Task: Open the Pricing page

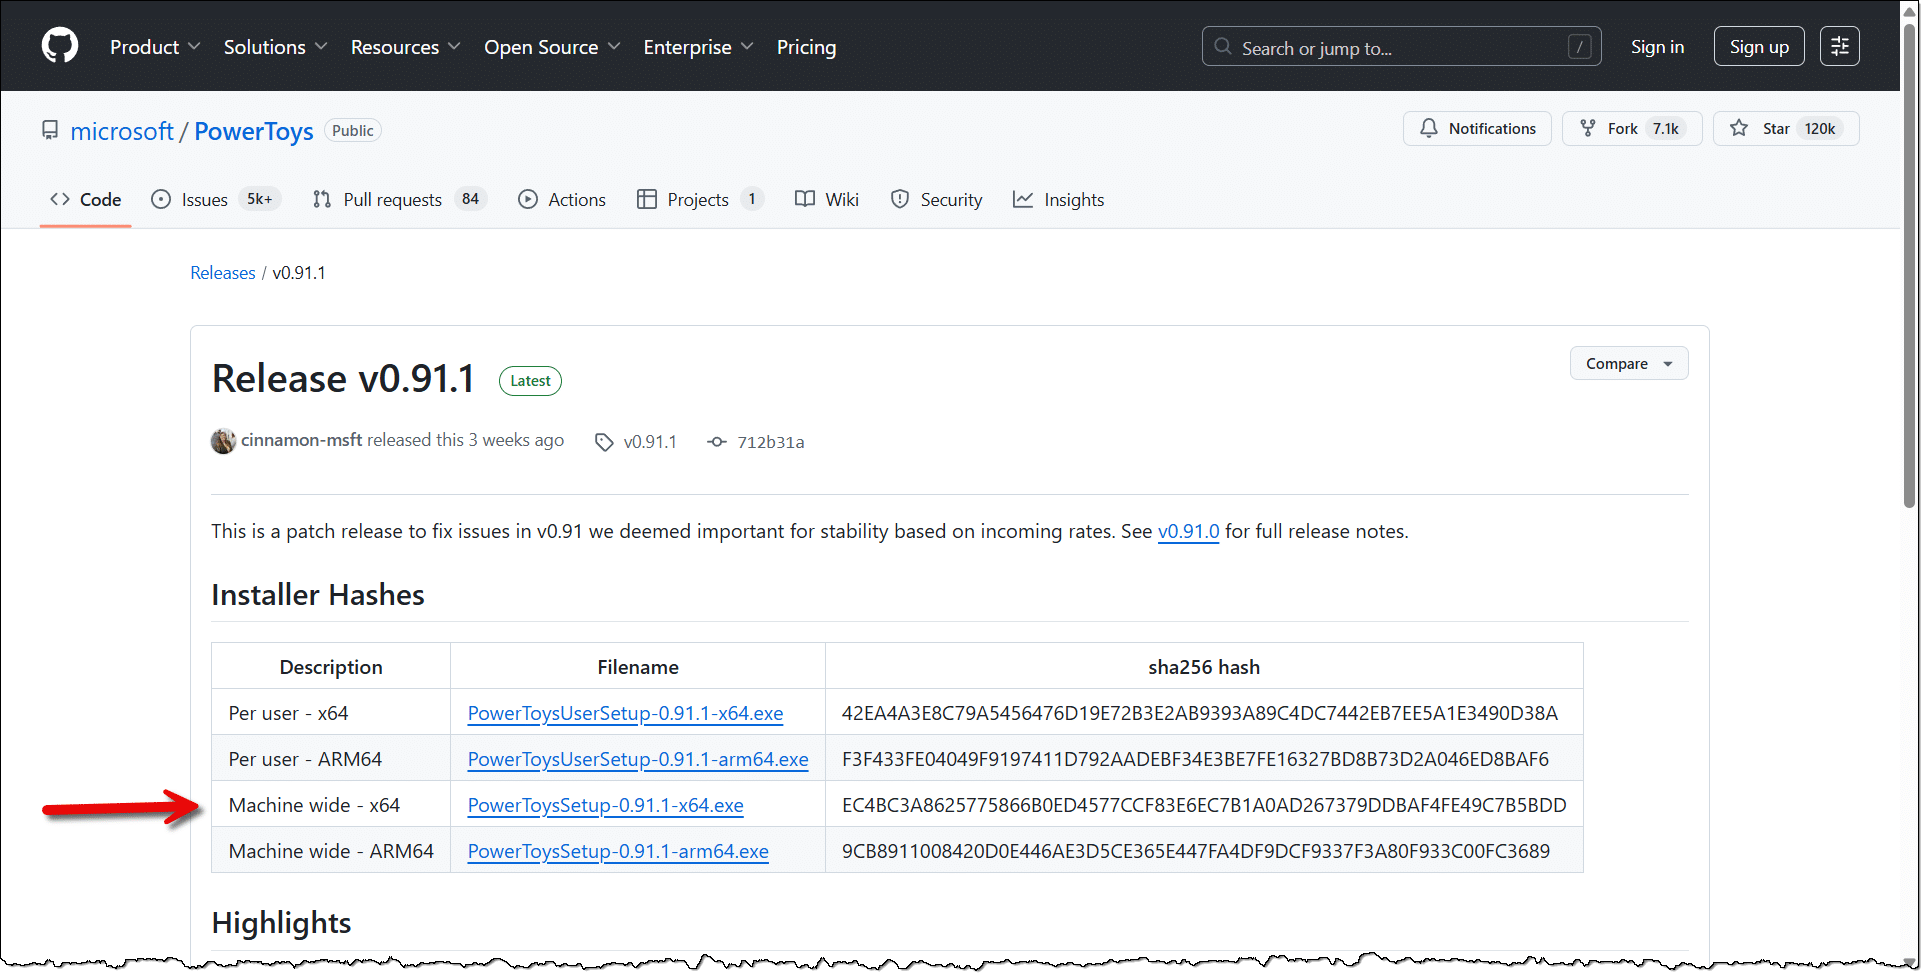Action: coord(806,47)
